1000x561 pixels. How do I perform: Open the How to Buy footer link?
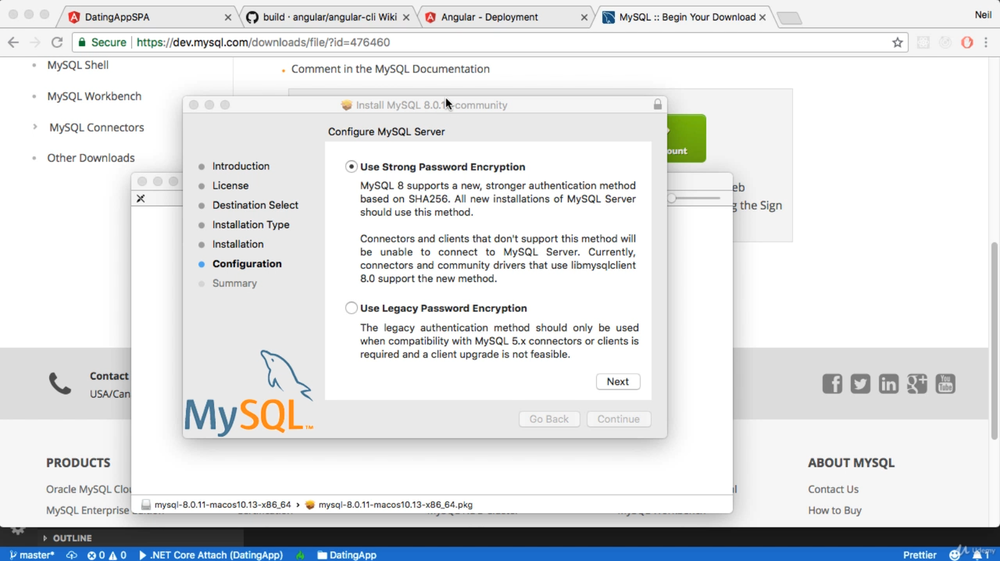(834, 511)
